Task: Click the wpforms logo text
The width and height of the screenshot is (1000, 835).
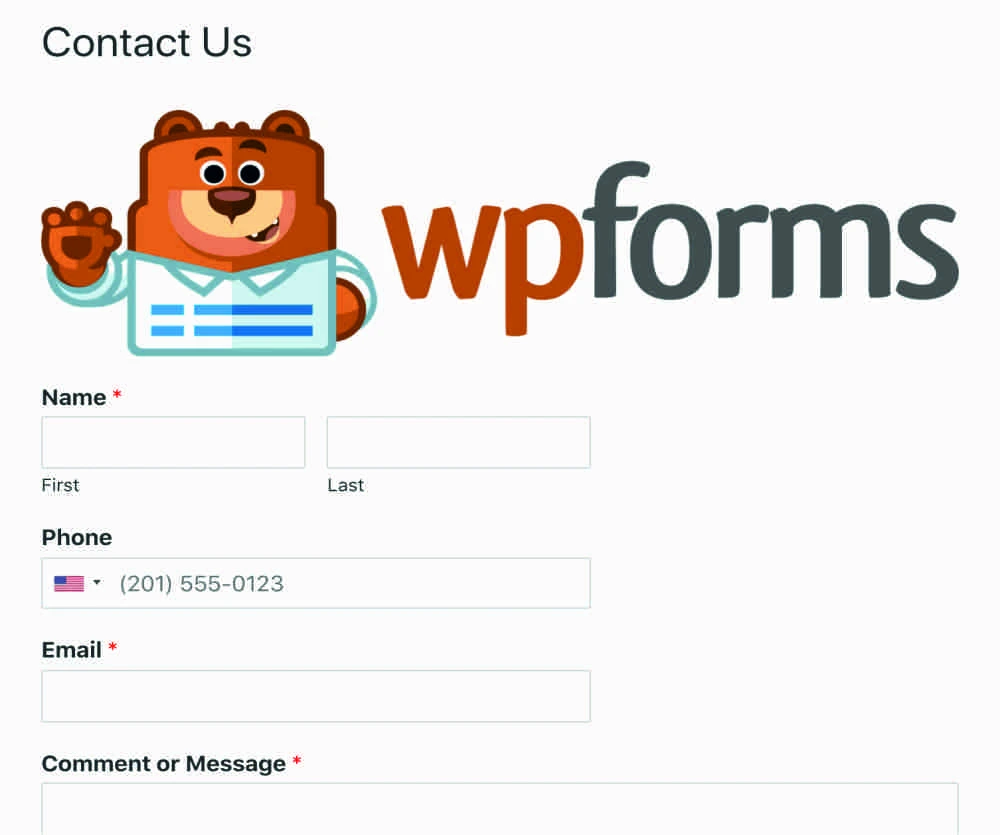Action: pos(670,249)
